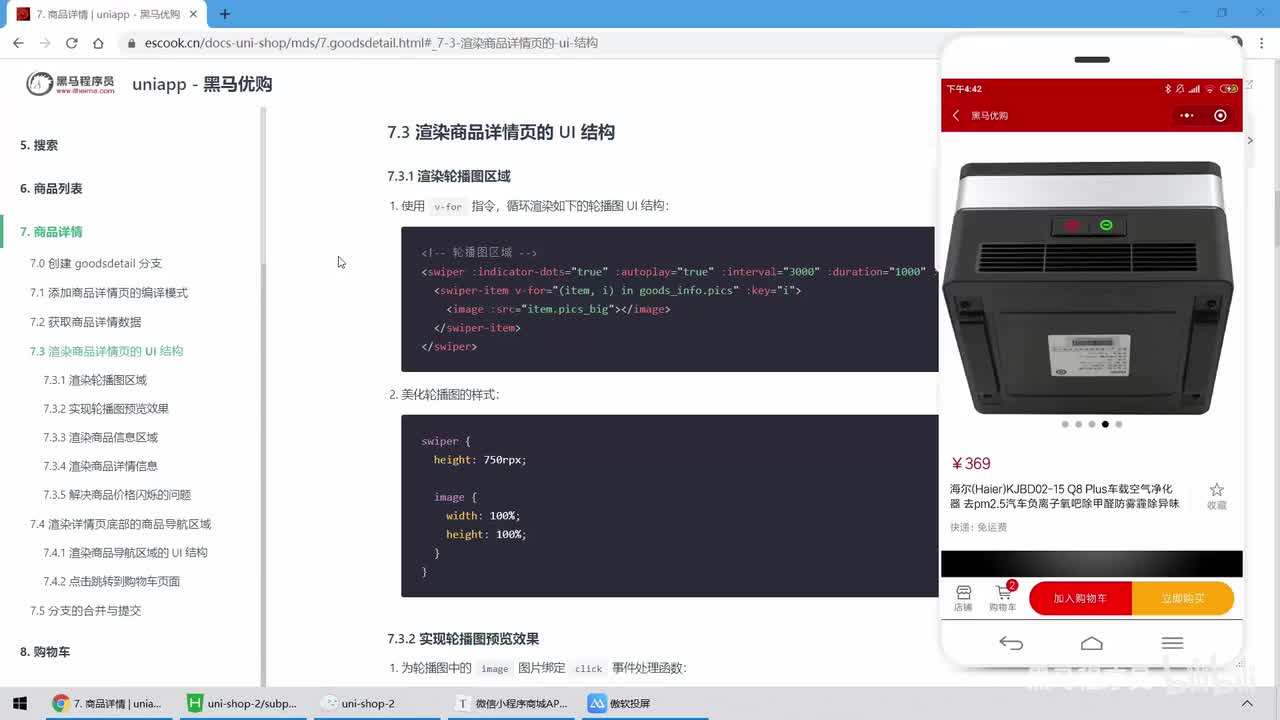Click the ¥369 price text
Viewport: 1280px width, 720px height.
point(971,464)
